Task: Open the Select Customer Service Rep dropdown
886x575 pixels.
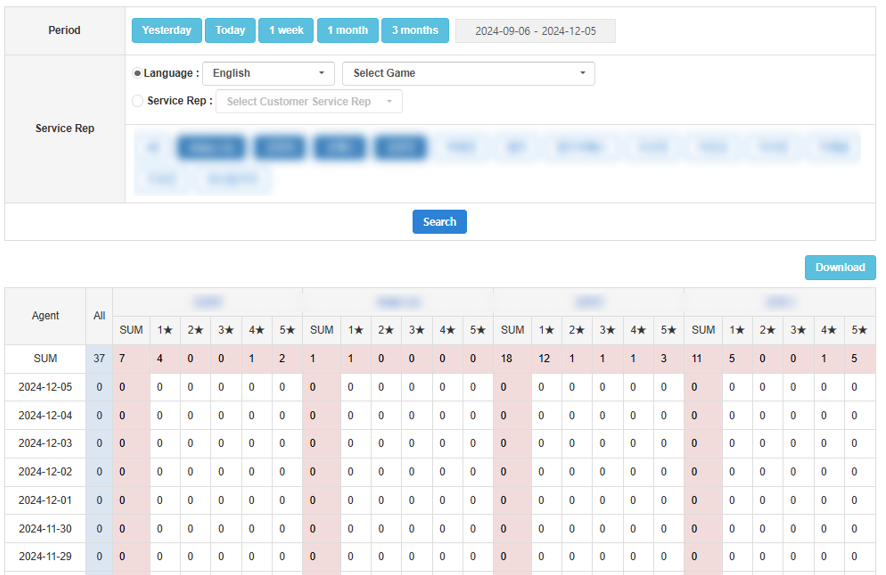Action: point(309,101)
